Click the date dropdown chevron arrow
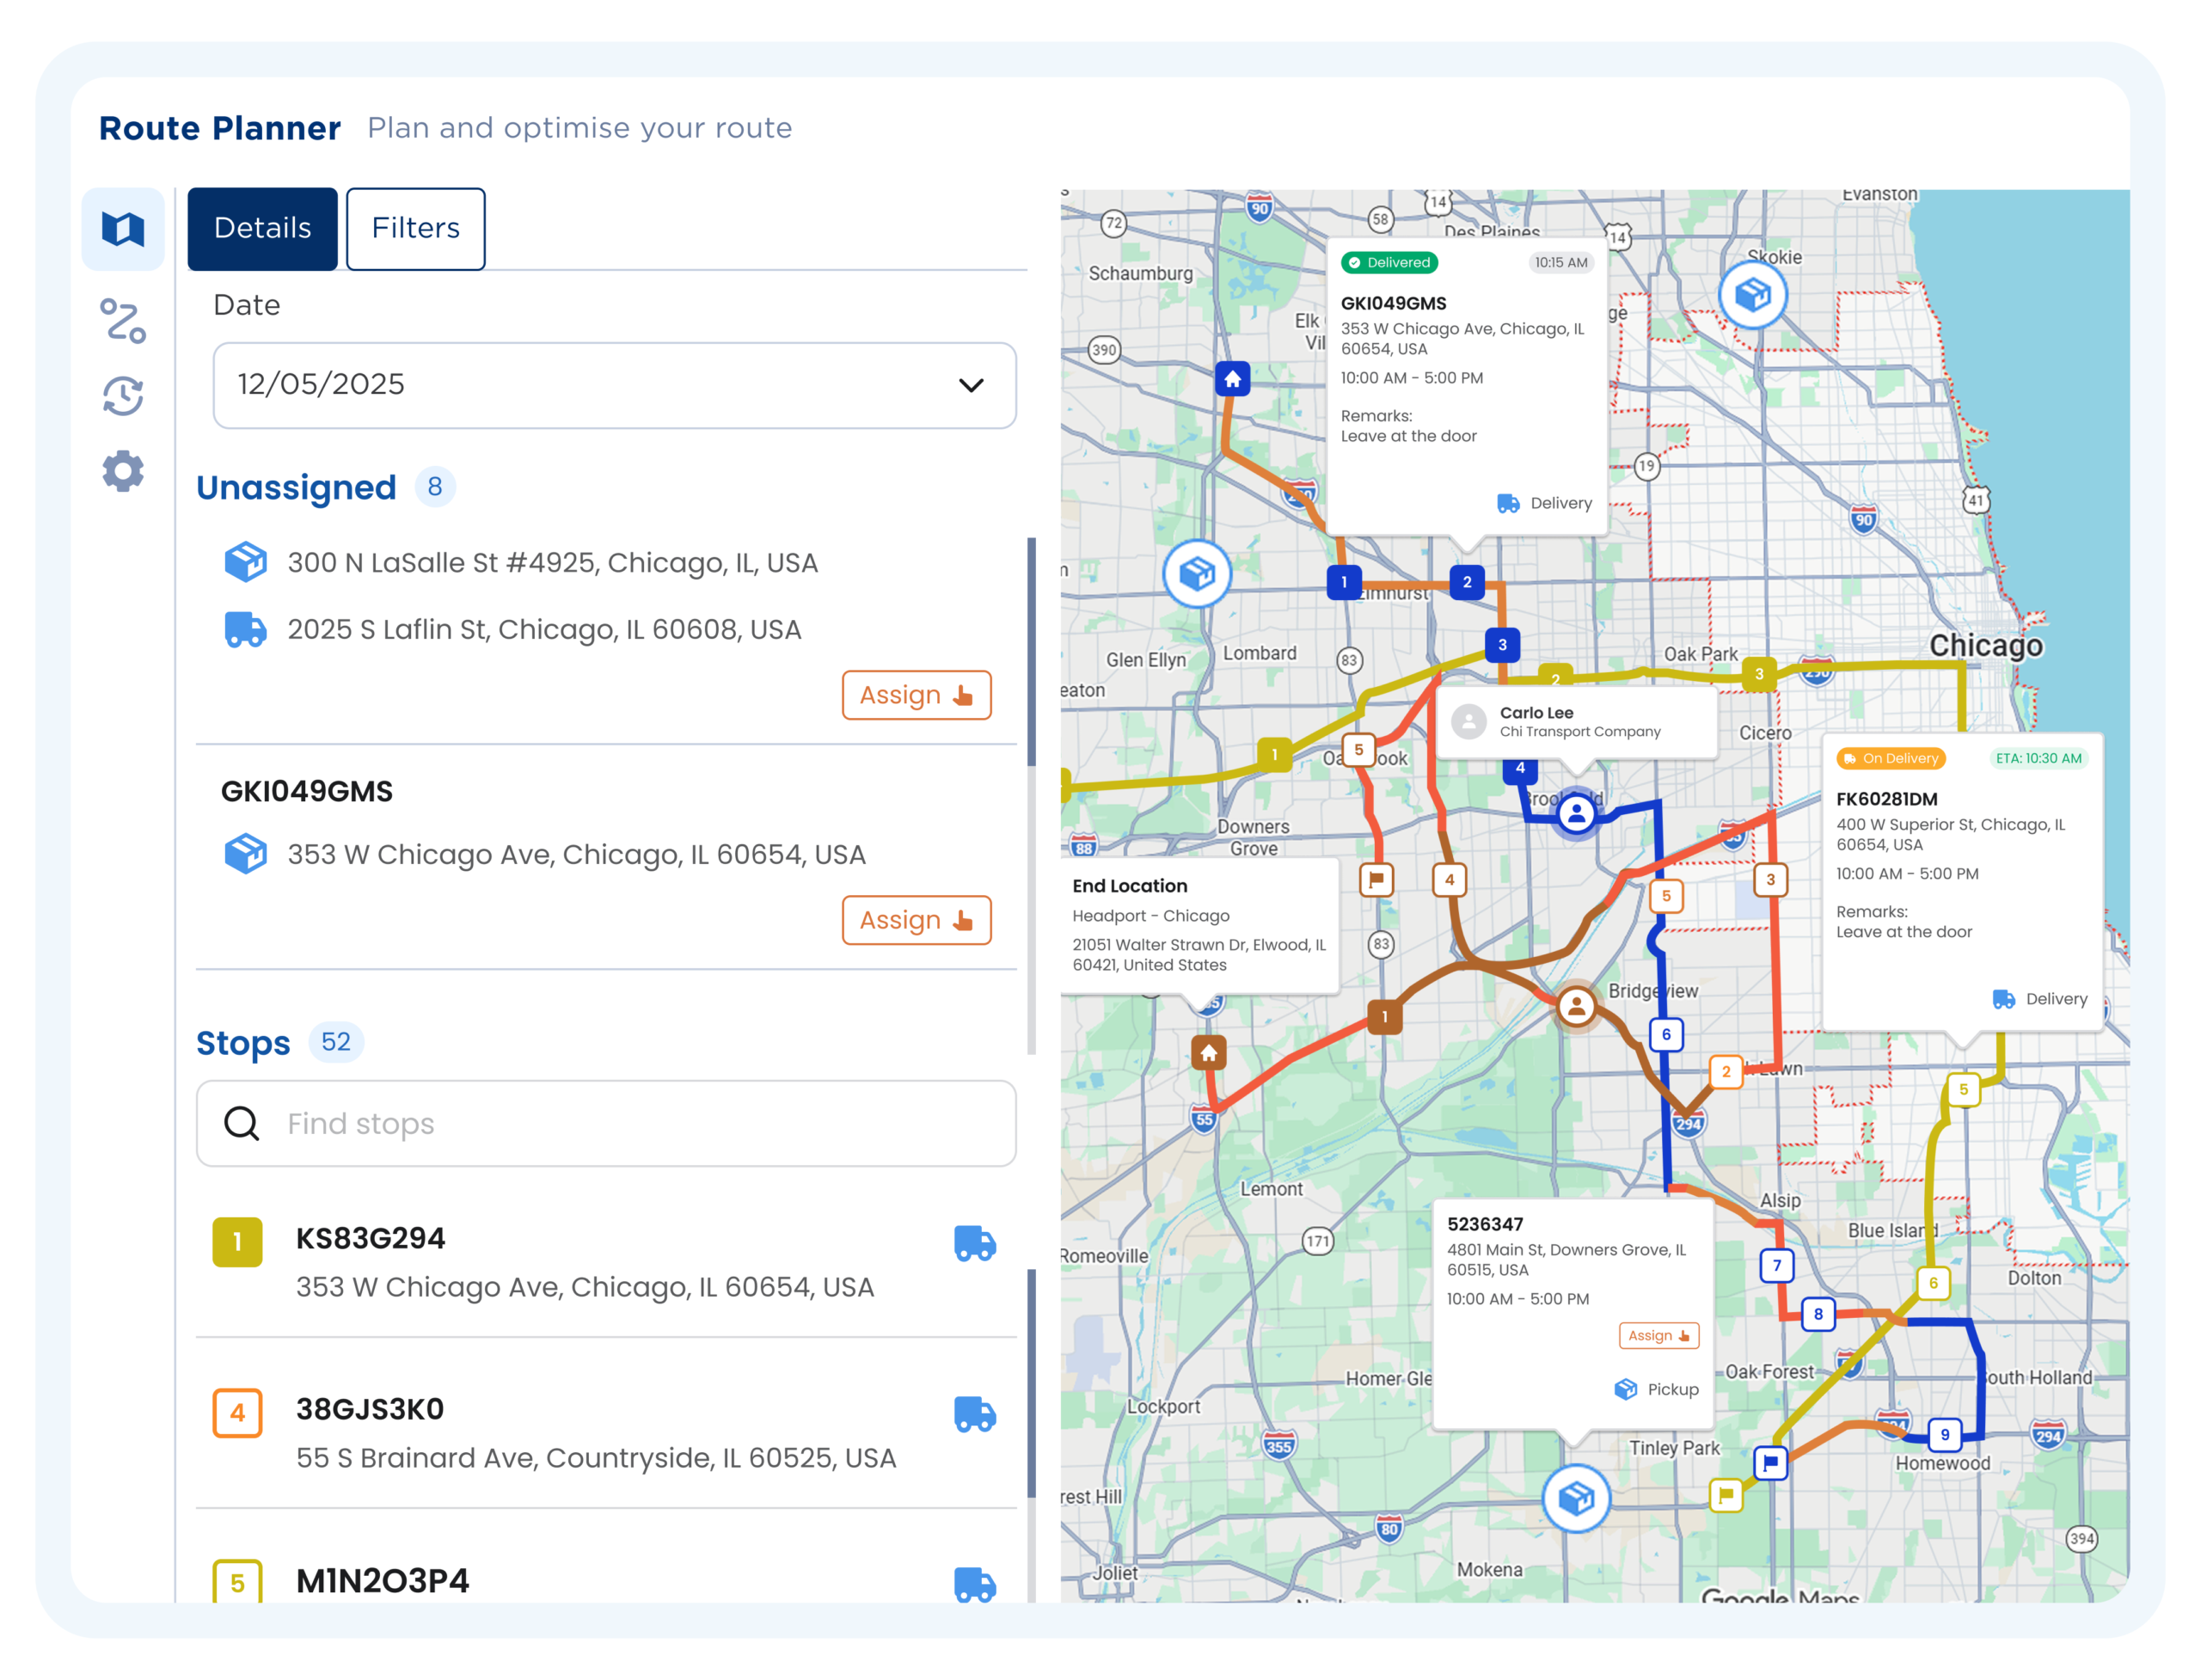The image size is (2201, 1680). click(971, 385)
